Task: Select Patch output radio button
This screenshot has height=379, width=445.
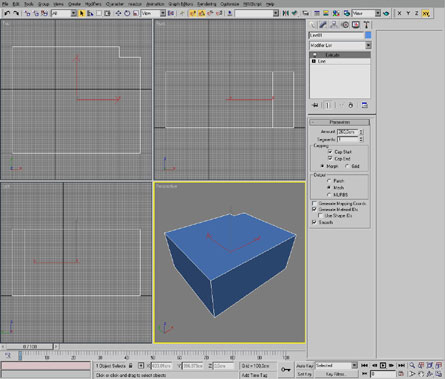Action: click(x=329, y=181)
